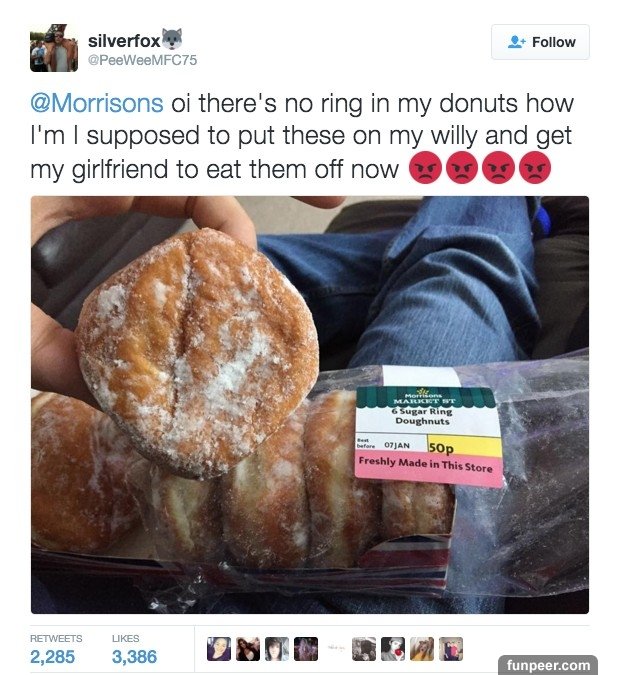Click the last liker avatar
The width and height of the screenshot is (618, 675).
(451, 649)
